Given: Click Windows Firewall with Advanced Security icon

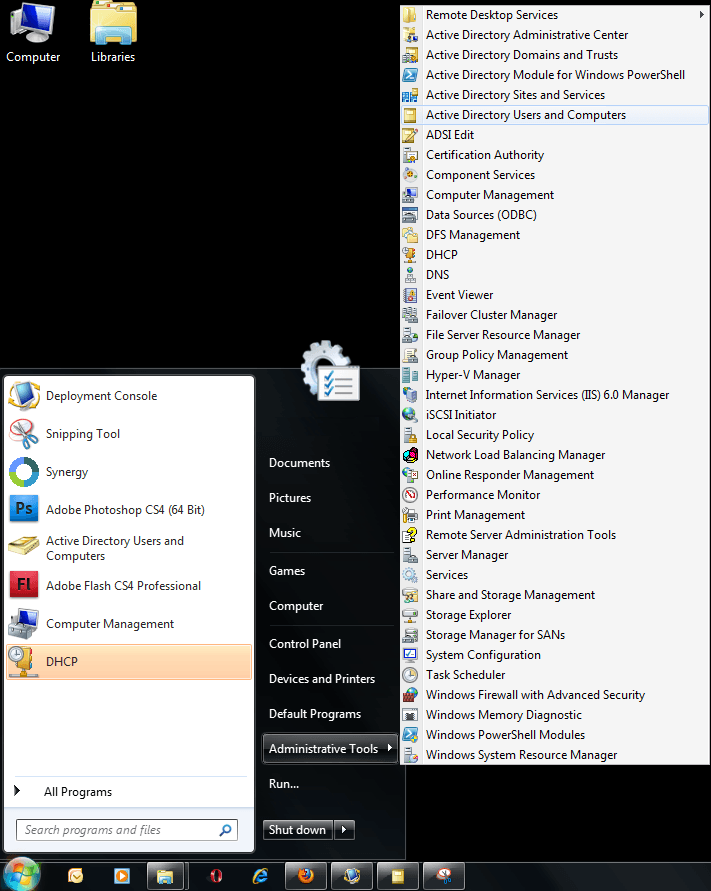Looking at the screenshot, I should (x=410, y=694).
